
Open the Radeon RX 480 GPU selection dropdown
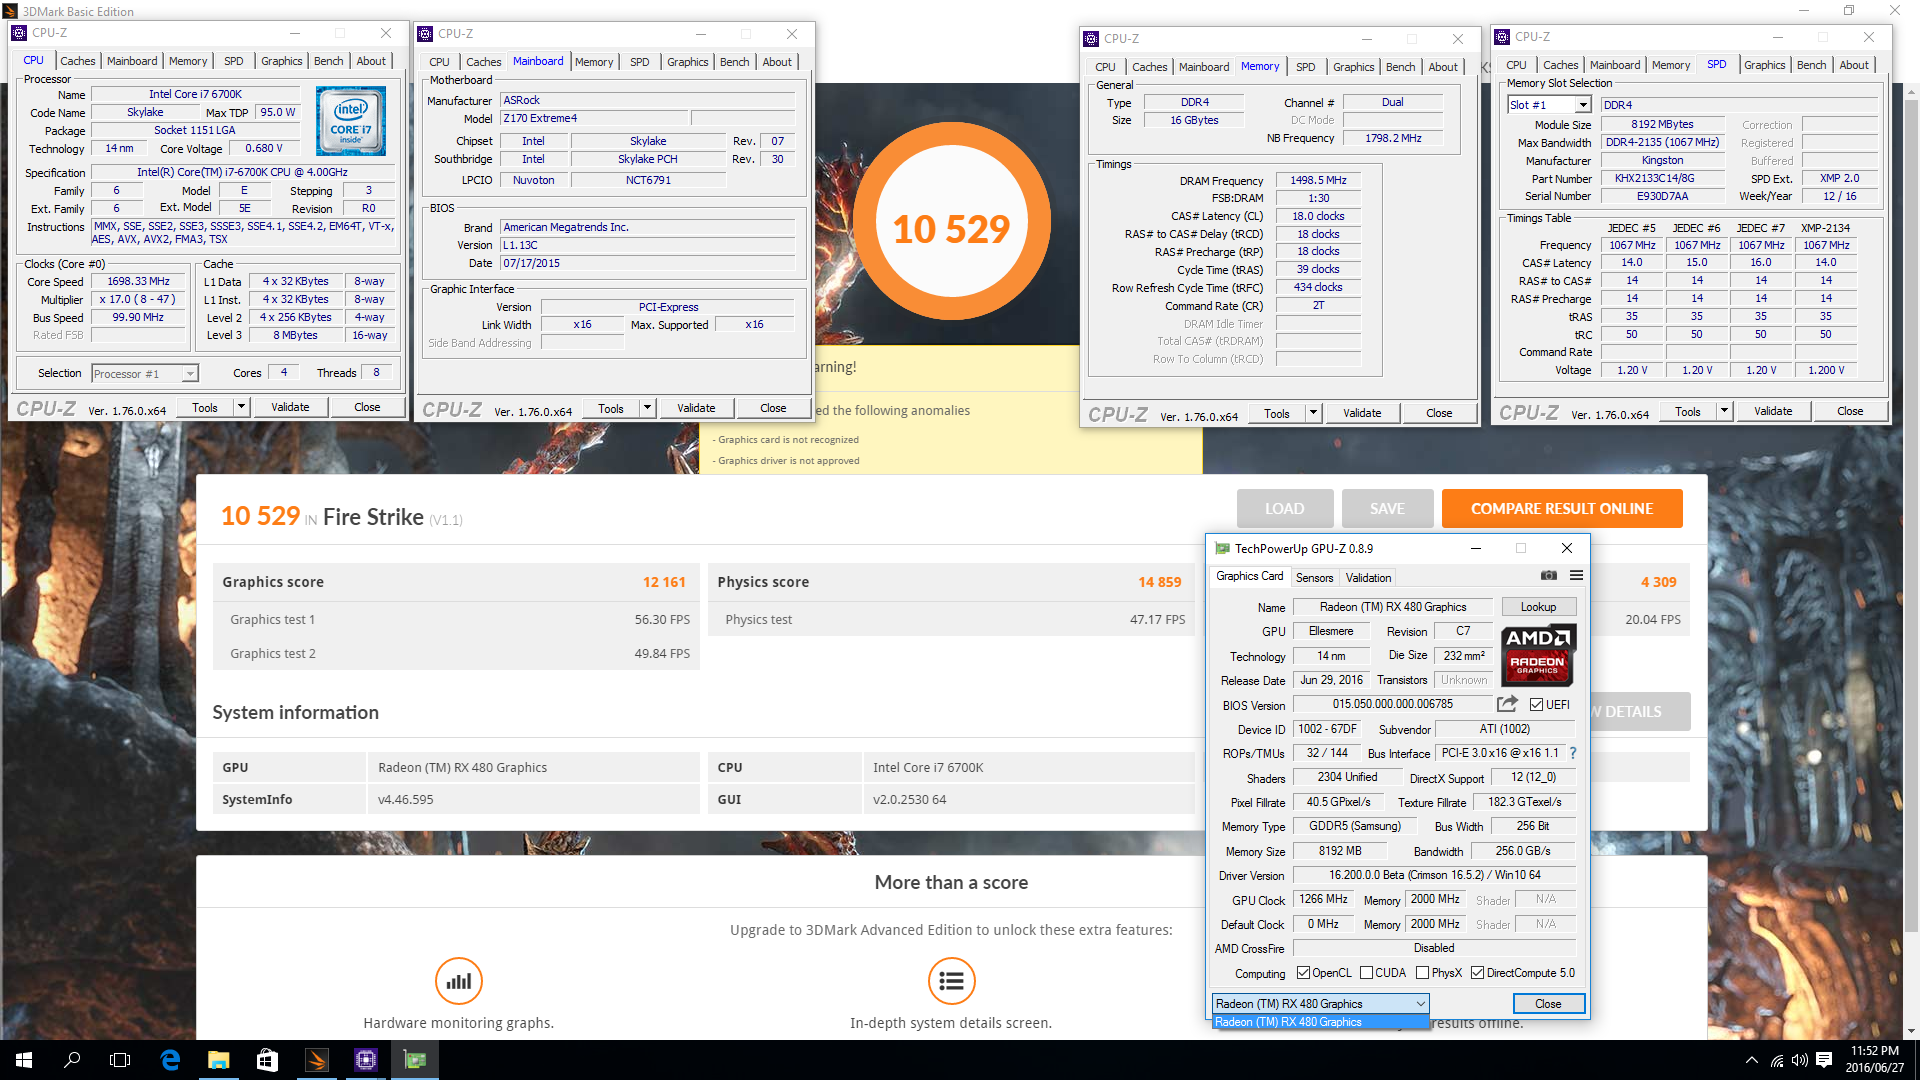(x=1420, y=1004)
